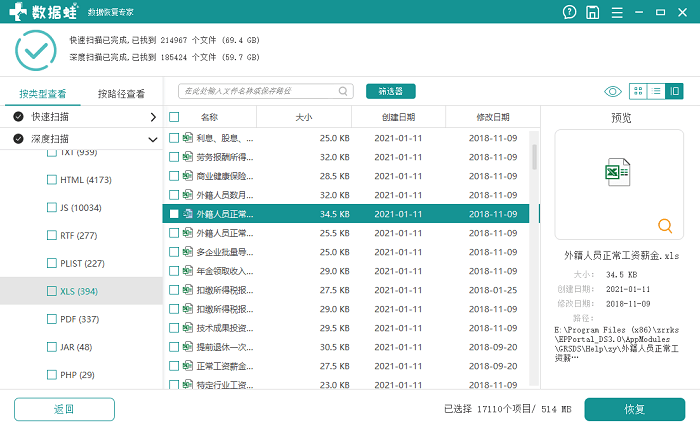Expand the 快速扫描 section arrow
This screenshot has height=437, width=700.
153,117
